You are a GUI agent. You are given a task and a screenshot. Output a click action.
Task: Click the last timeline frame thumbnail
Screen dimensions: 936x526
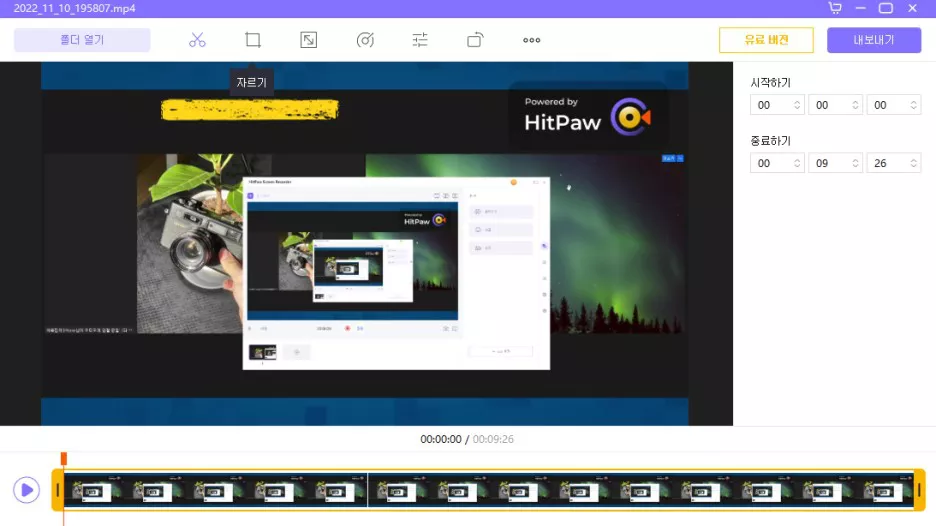coord(883,490)
